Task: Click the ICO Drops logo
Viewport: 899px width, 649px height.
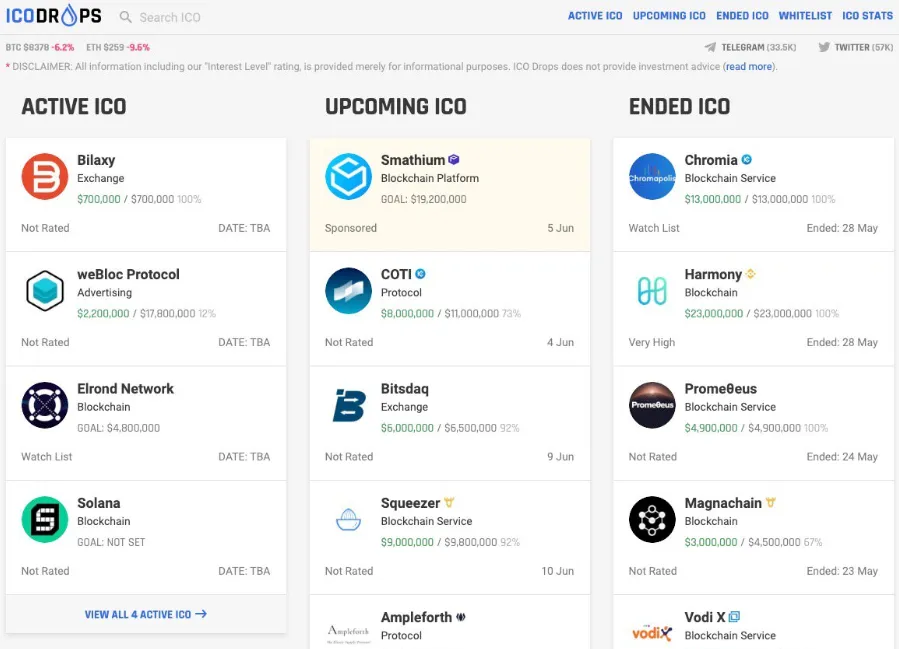Action: tap(53, 15)
